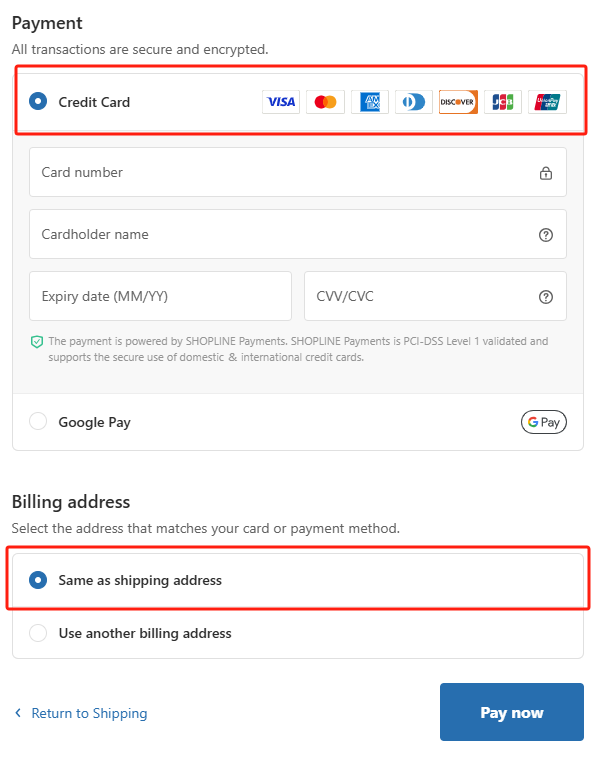
Task: Open the Cardholder name help icon
Action: (546, 235)
